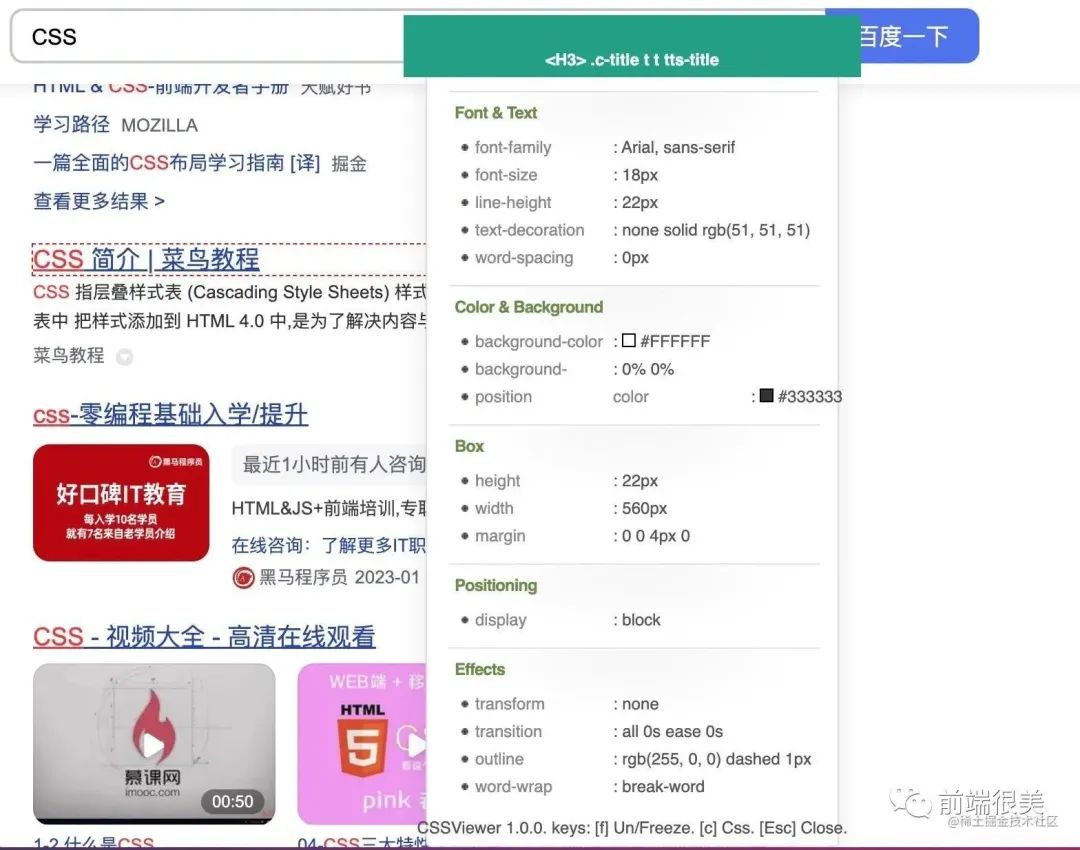Click the green H3 .c-title panel header
Image resolution: width=1080 pixels, height=850 pixels.
tap(632, 47)
